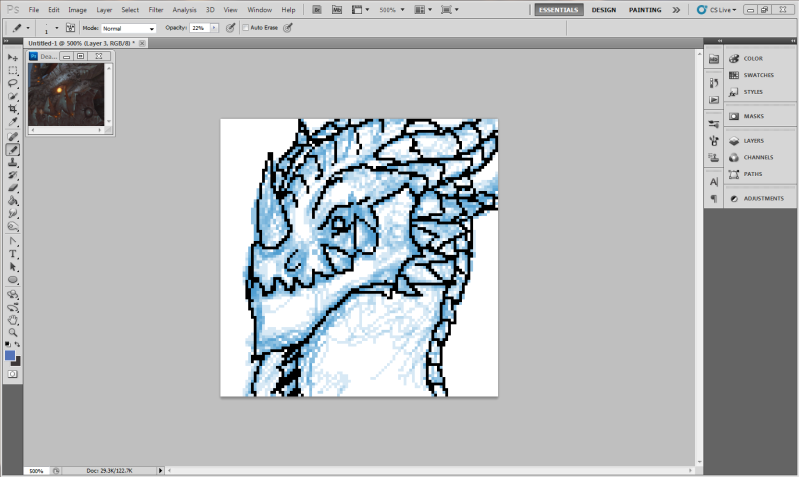This screenshot has height=477, width=799.
Task: Select the Eyedropper tool
Action: point(13,121)
